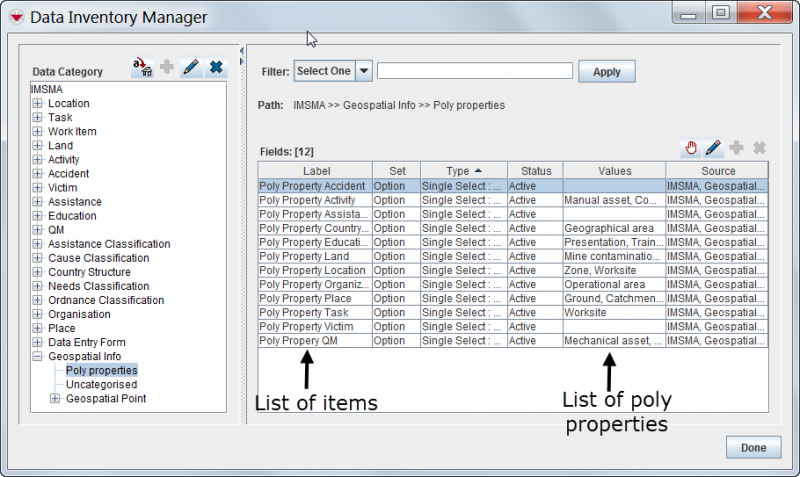Select the Country Structure tree item
This screenshot has width=800, height=477.
89,272
